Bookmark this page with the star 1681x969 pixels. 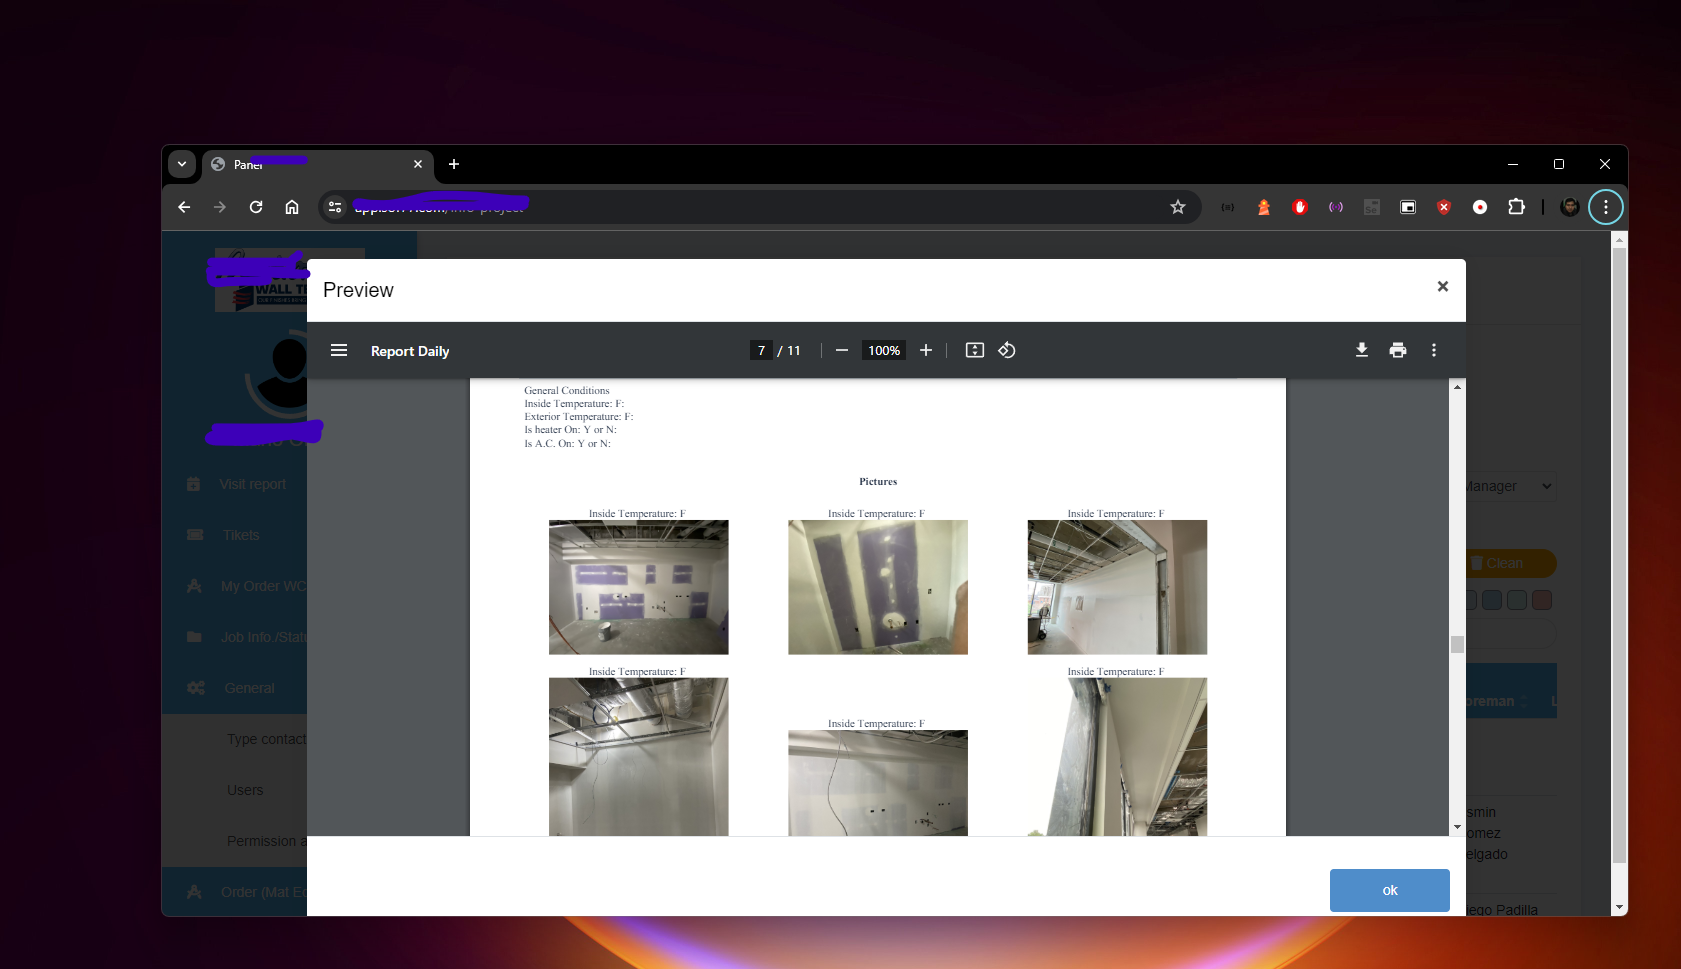coord(1177,207)
